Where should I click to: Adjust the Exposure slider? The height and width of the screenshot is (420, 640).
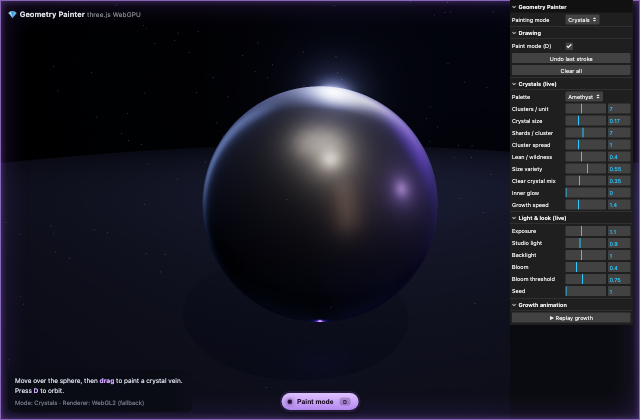coord(585,231)
